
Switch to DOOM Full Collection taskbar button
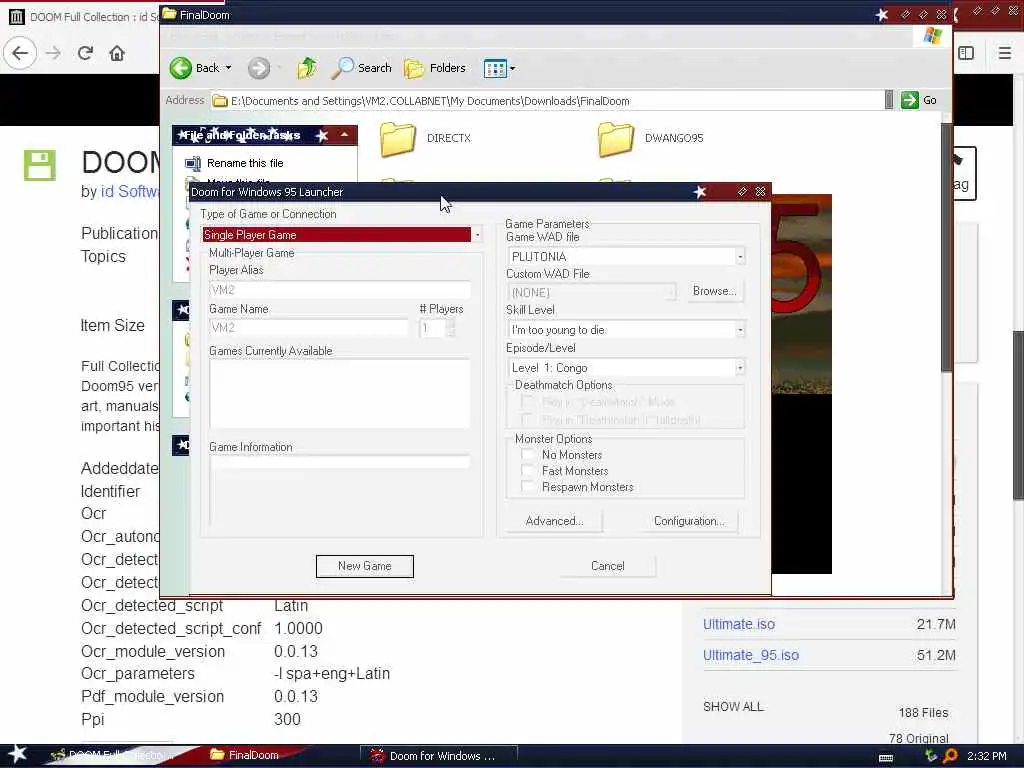(111, 755)
